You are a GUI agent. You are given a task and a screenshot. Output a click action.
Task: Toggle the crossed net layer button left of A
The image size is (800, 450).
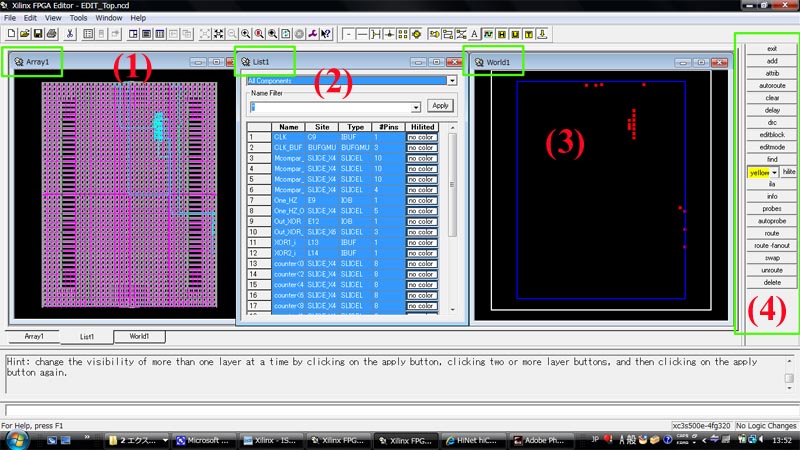click(x=461, y=34)
